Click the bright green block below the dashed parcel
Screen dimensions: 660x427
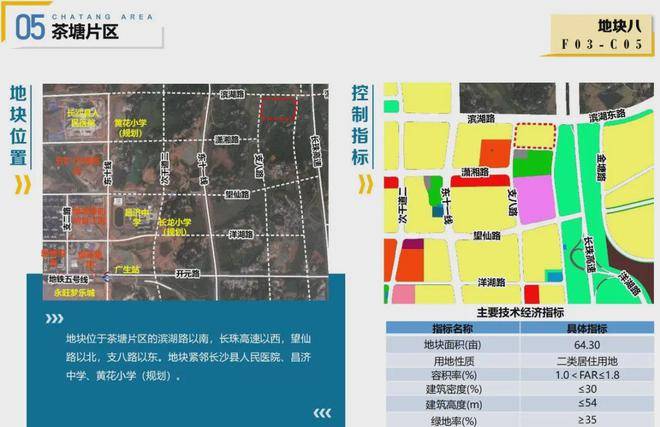point(532,163)
